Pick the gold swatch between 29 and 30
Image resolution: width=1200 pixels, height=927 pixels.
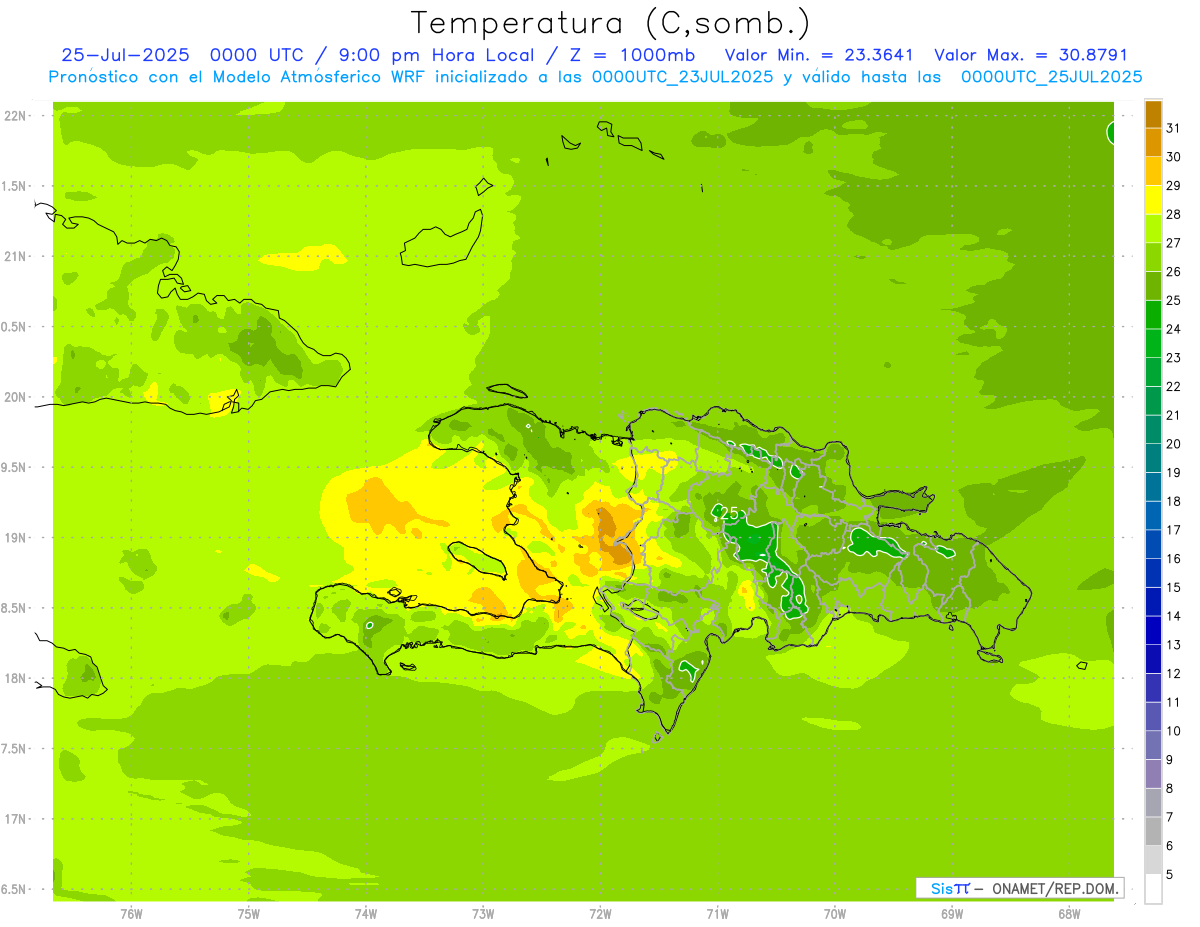point(1153,171)
